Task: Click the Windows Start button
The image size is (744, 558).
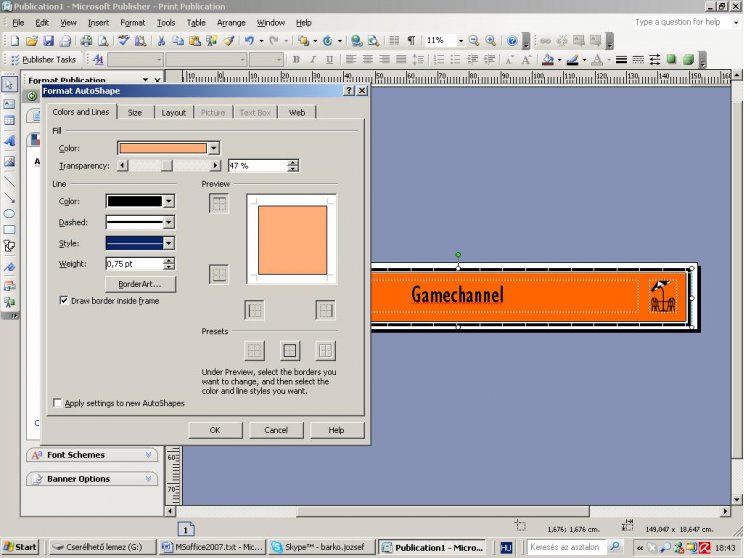Action: pyautogui.click(x=20, y=547)
